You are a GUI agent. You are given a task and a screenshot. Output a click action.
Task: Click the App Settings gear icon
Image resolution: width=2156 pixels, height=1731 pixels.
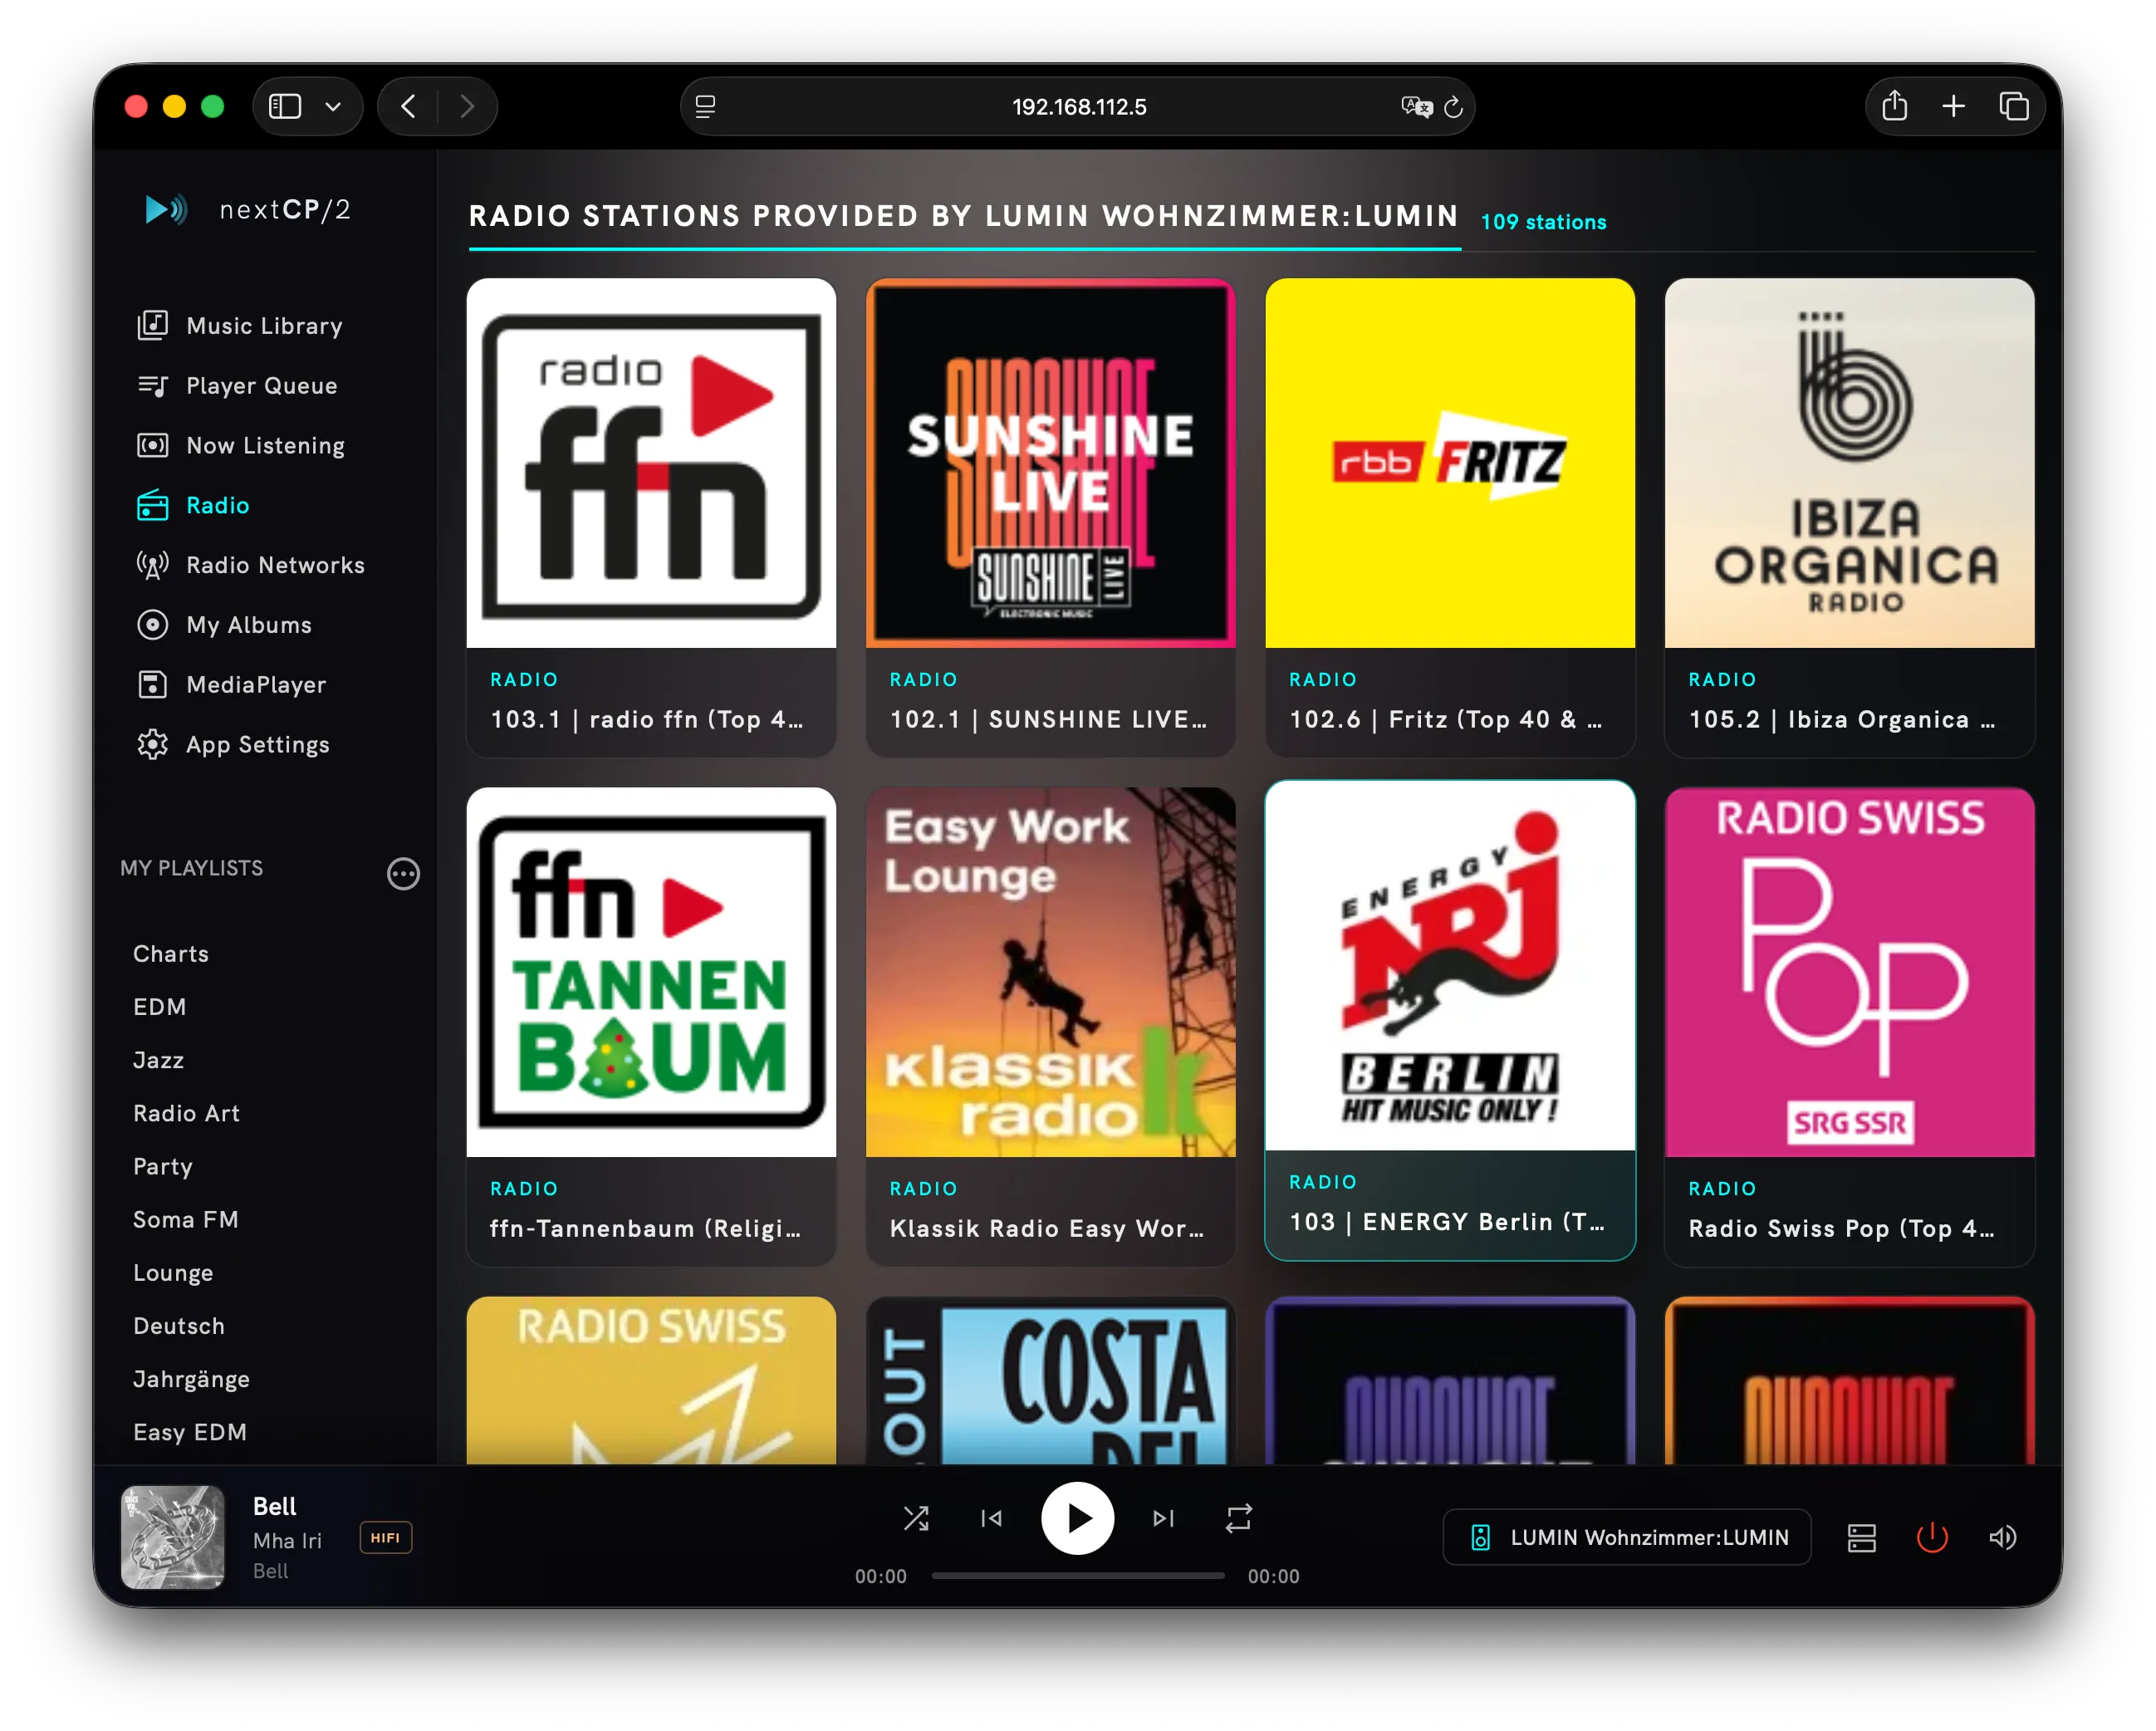(x=152, y=745)
